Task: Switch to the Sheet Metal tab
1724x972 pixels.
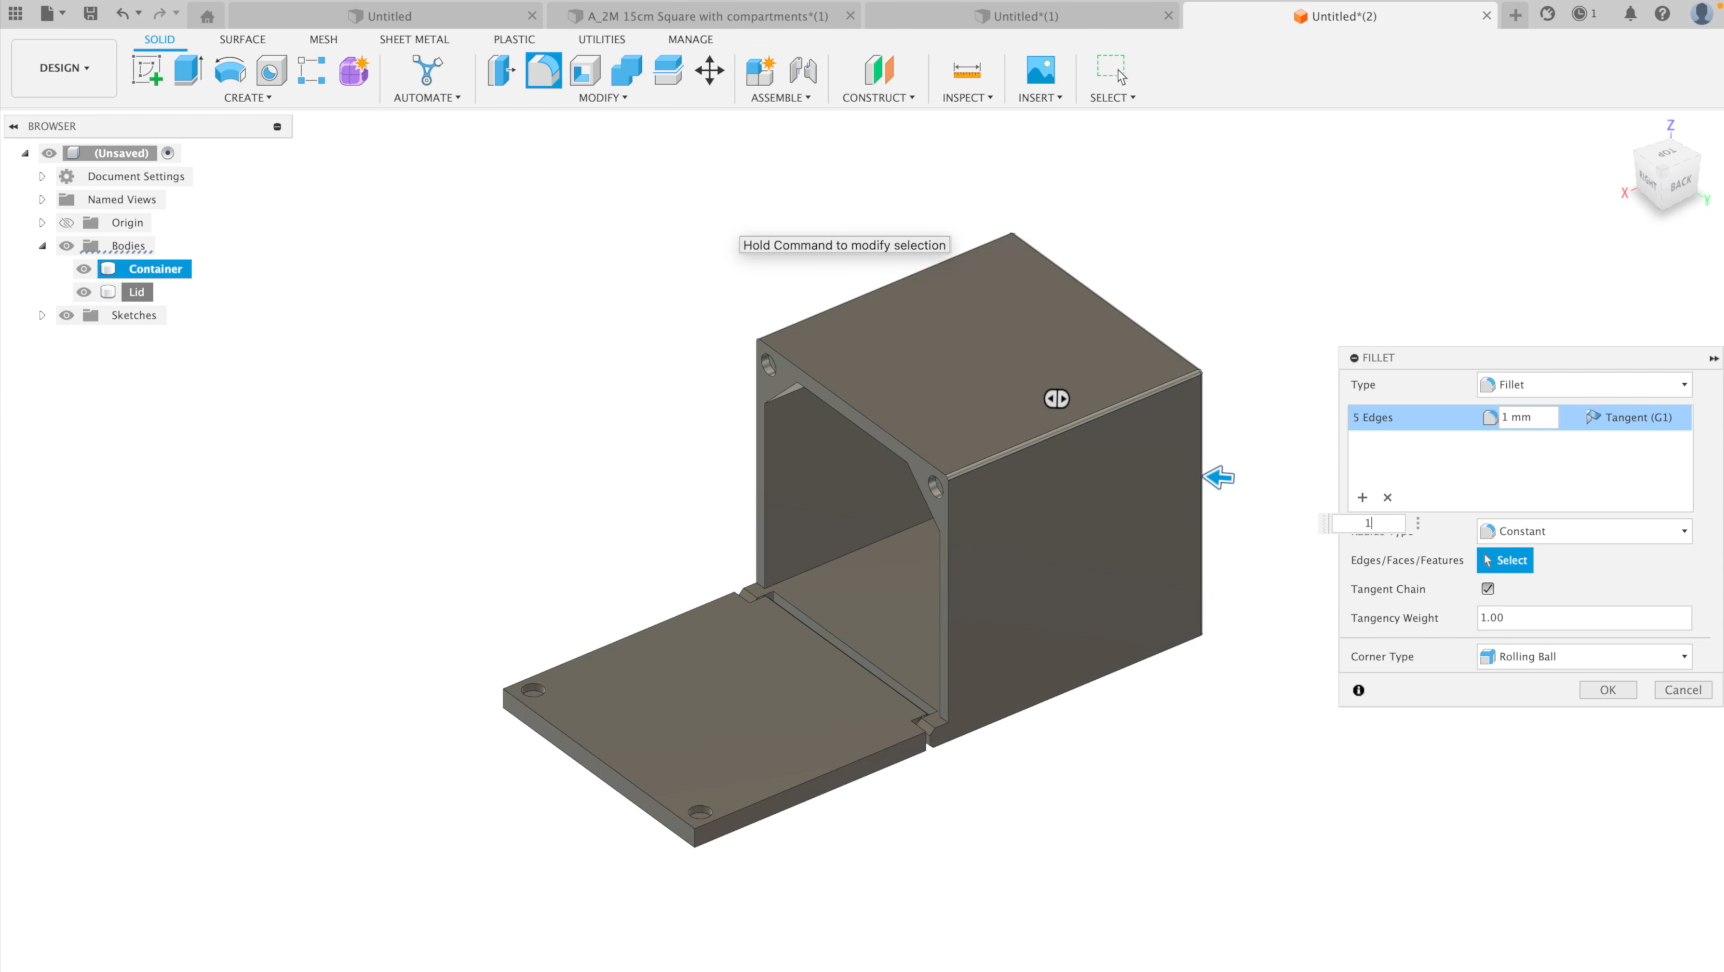Action: (x=414, y=39)
